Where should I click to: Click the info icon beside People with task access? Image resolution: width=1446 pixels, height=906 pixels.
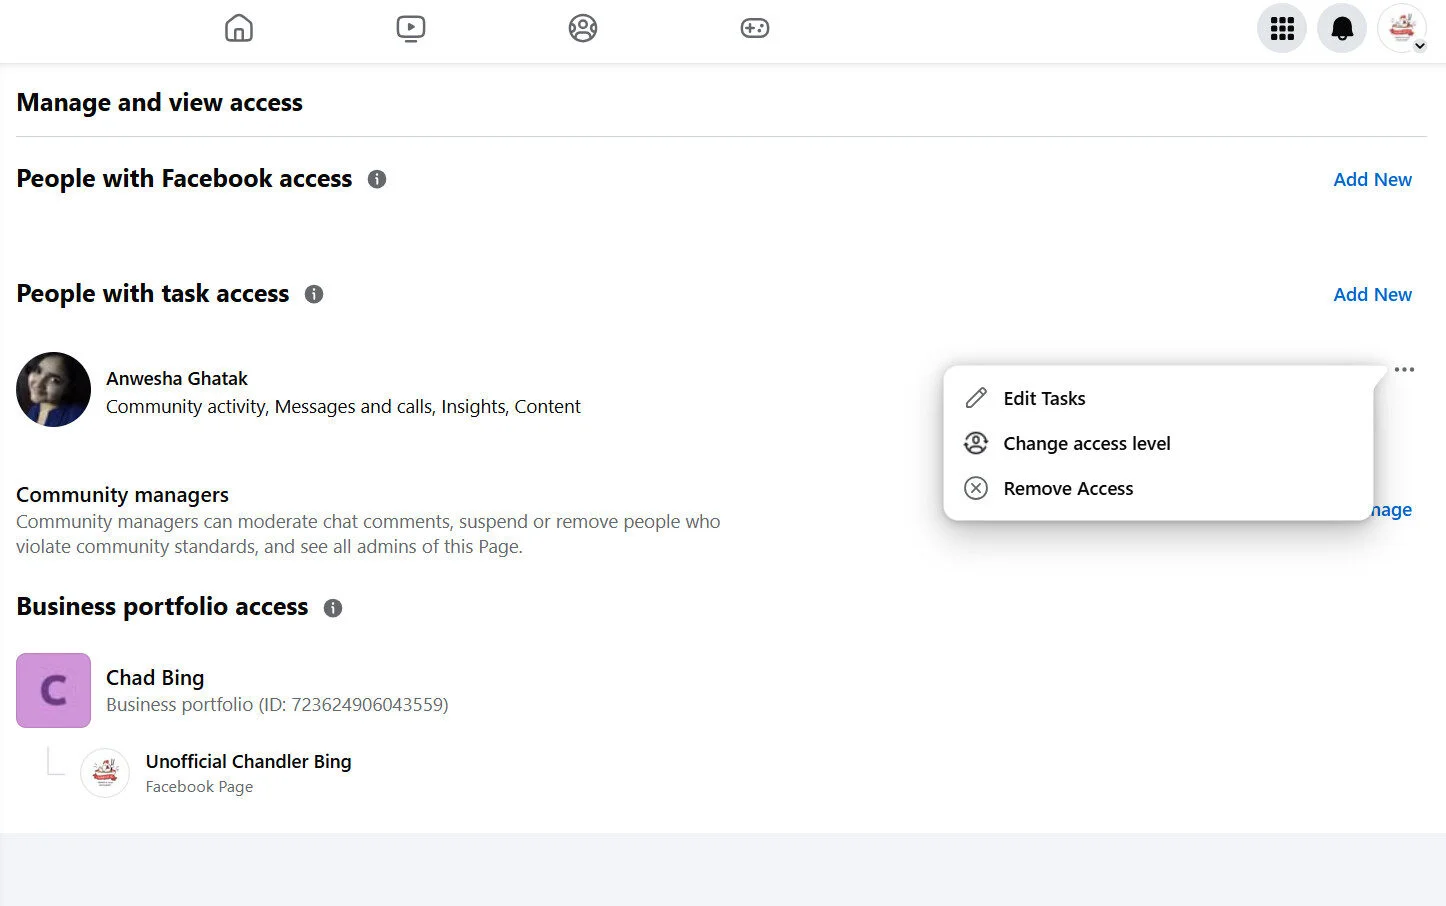point(313,294)
